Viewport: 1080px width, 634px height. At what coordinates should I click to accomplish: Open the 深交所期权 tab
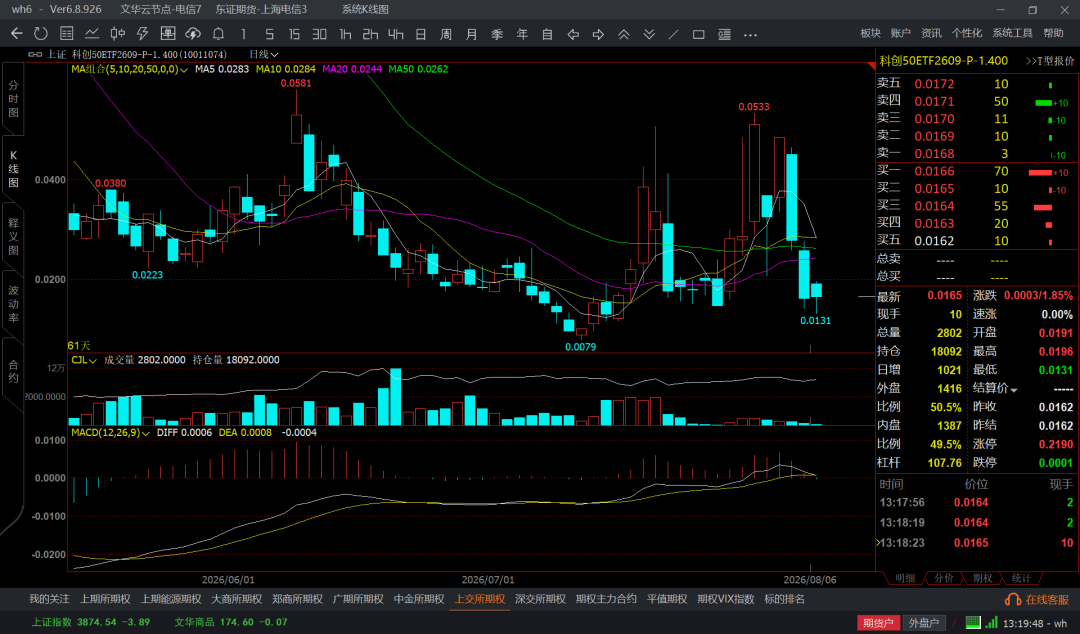click(540, 599)
